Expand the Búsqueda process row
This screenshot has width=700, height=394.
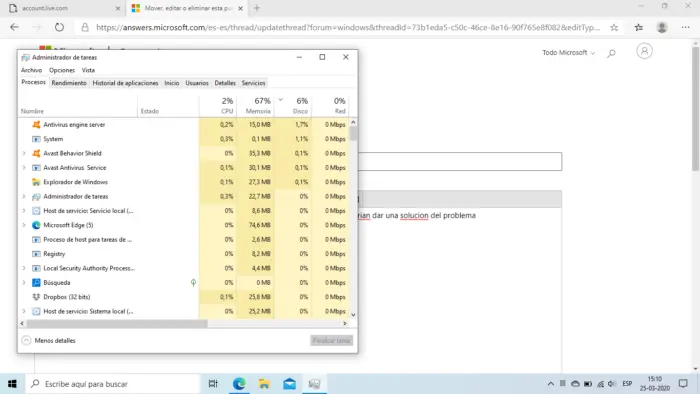24,283
